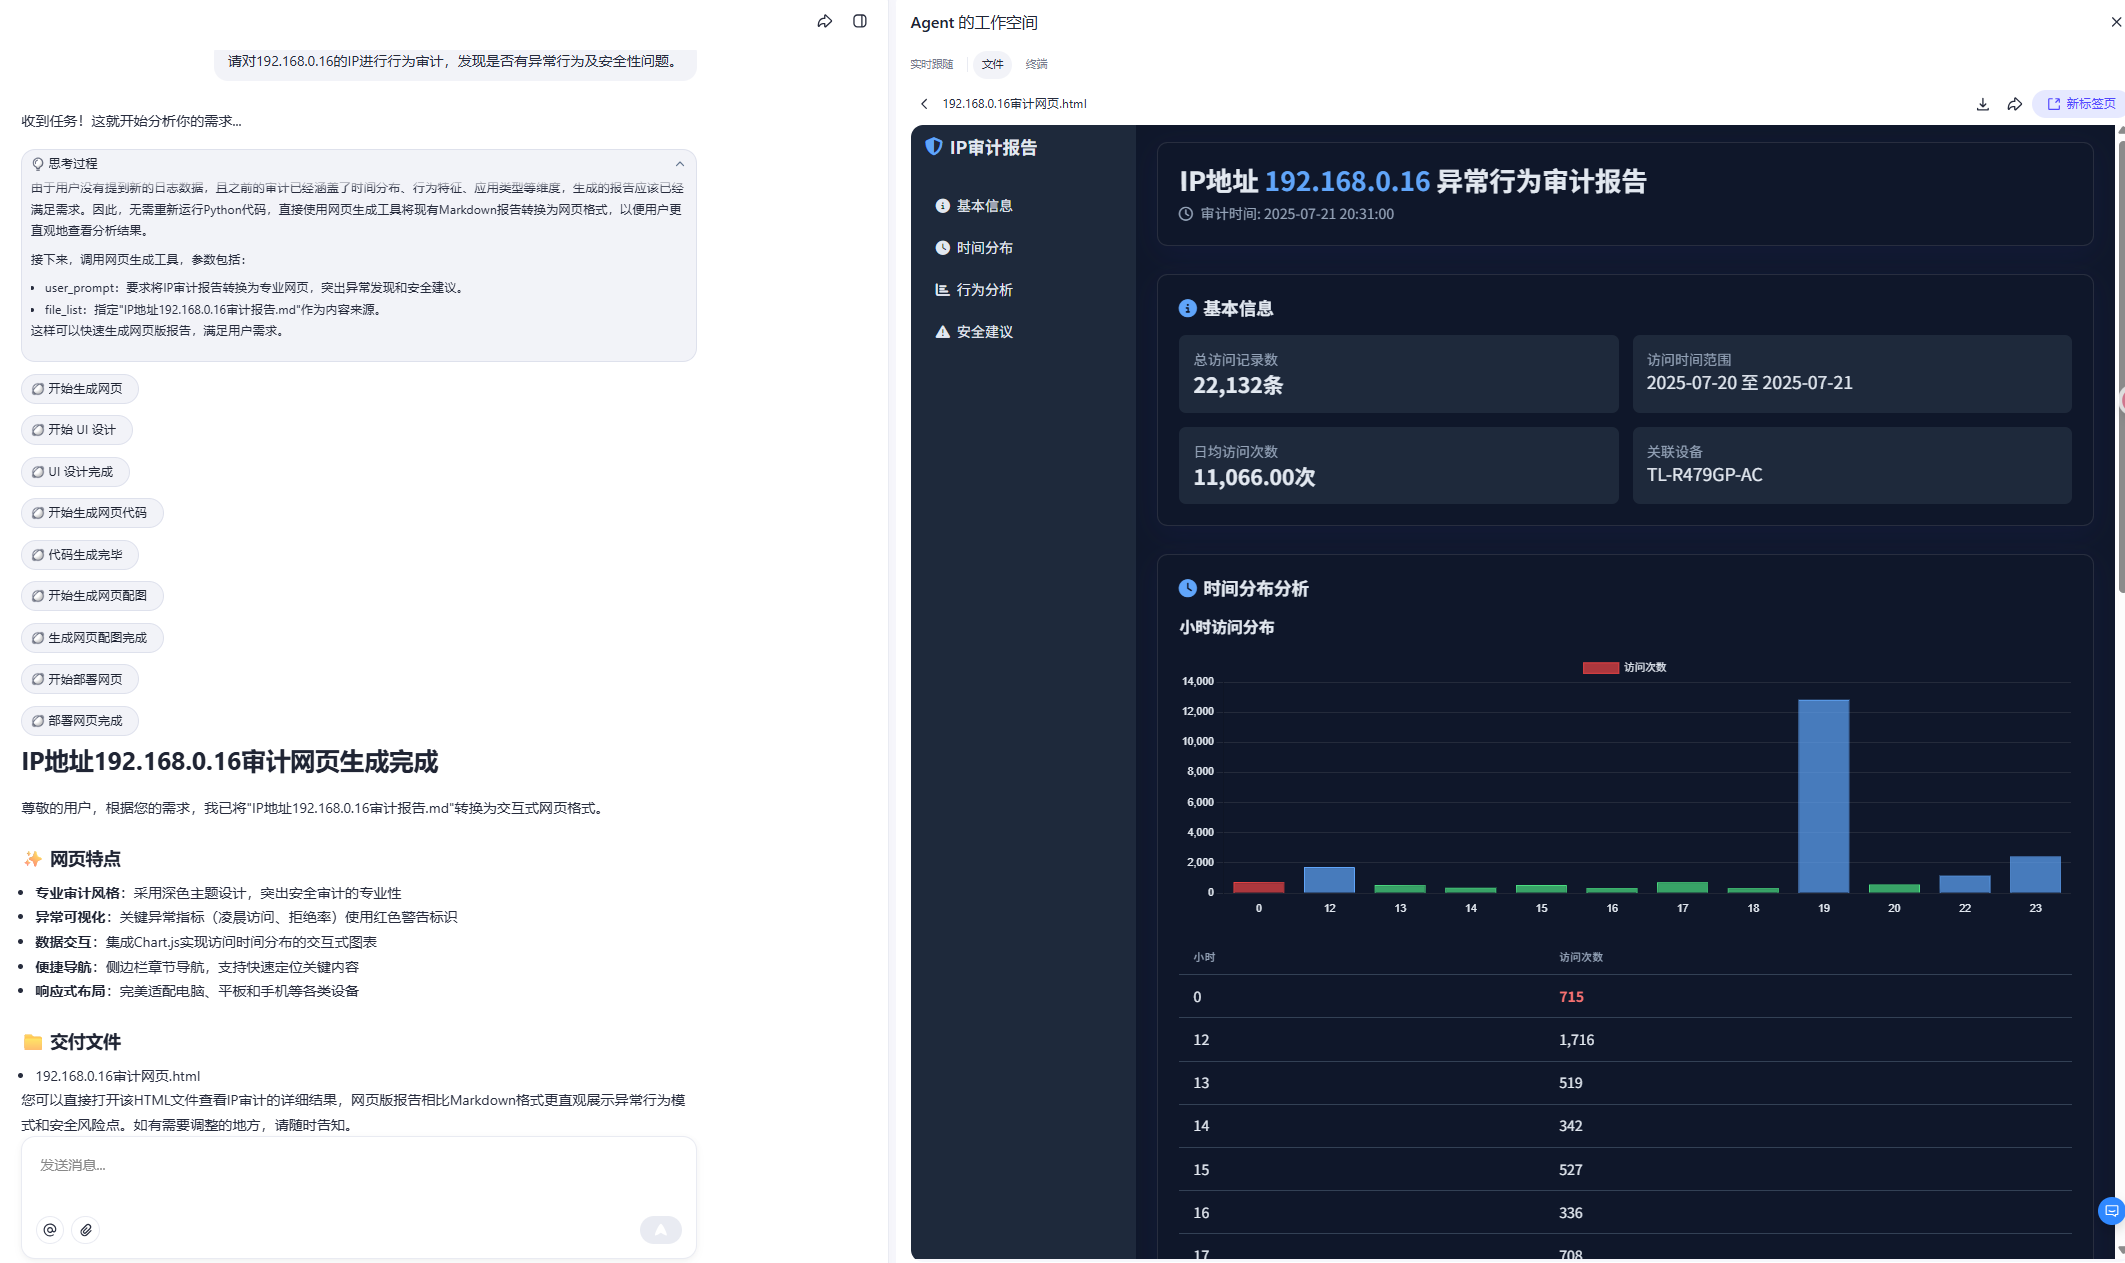Click the 安全建议 warning icon in sidebar
The height and width of the screenshot is (1263, 2125).
tap(941, 331)
